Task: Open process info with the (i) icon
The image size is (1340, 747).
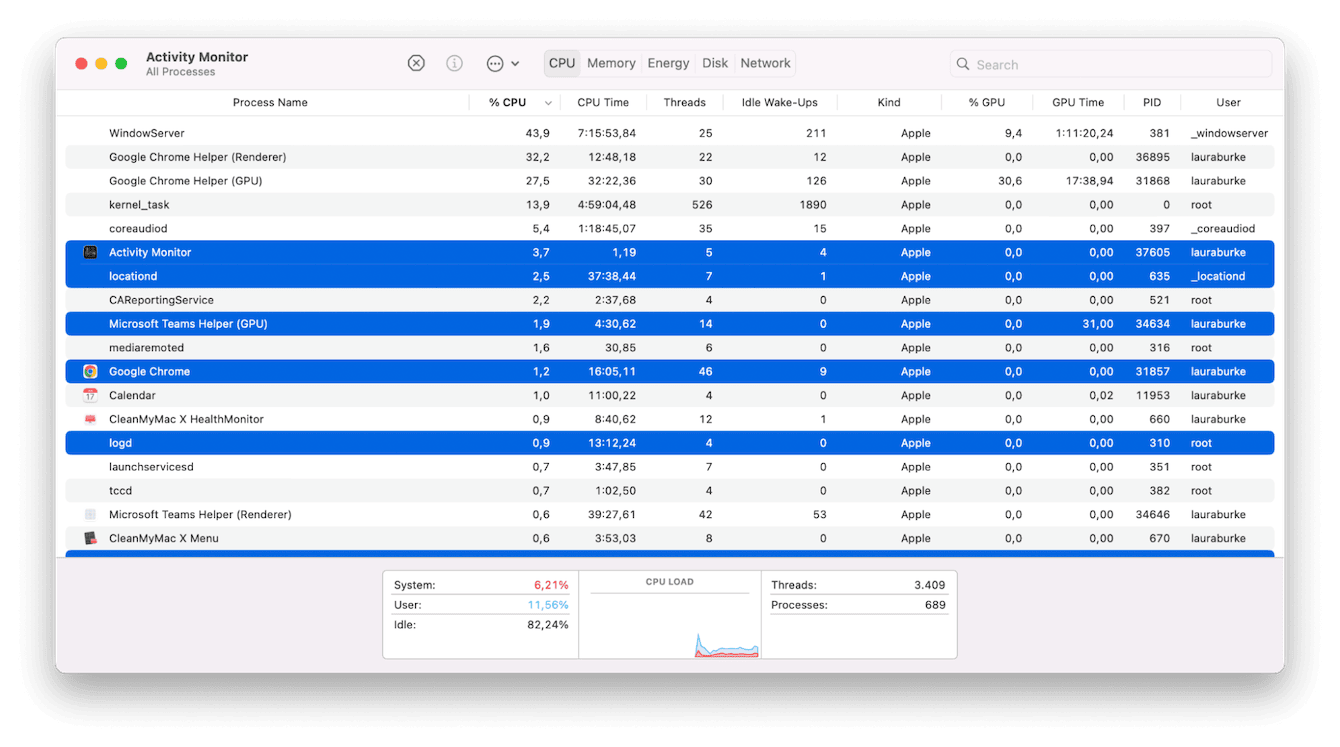Action: coord(454,62)
